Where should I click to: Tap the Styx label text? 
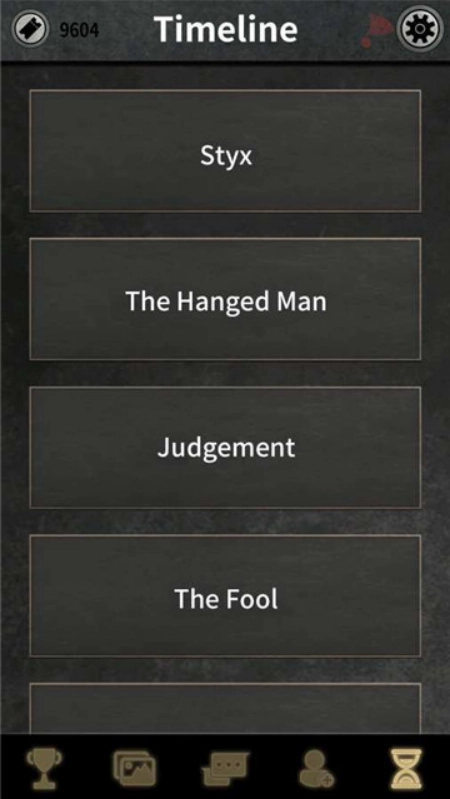tap(226, 156)
